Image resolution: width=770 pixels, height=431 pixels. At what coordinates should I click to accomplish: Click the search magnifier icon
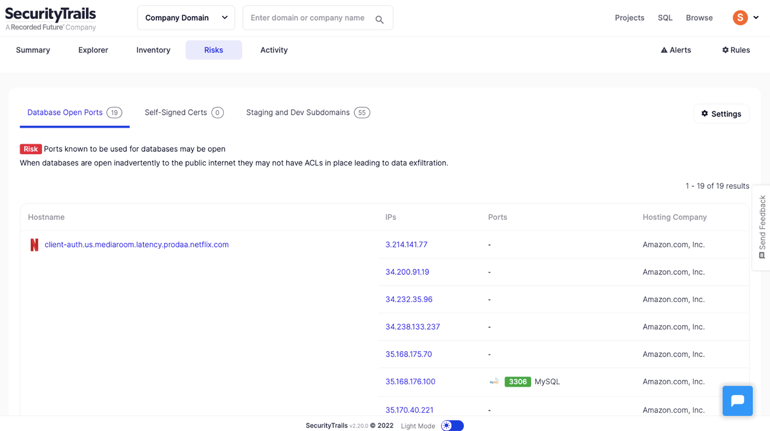pyautogui.click(x=379, y=20)
